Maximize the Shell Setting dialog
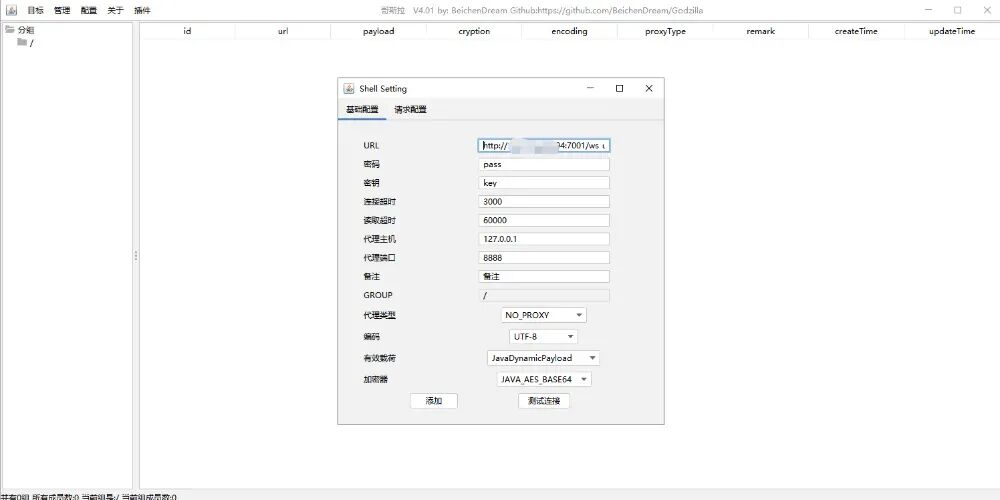The width and height of the screenshot is (1000, 500). [619, 89]
